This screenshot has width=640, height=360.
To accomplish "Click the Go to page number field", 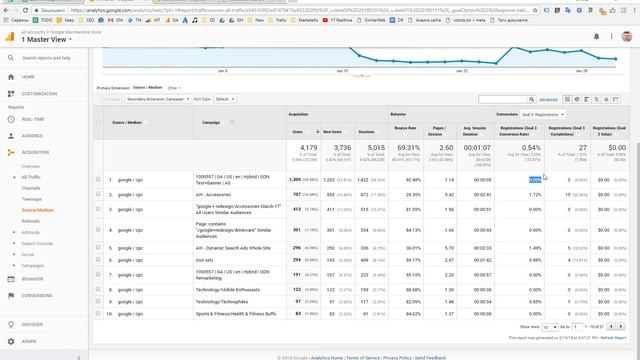I will pyautogui.click(x=577, y=327).
